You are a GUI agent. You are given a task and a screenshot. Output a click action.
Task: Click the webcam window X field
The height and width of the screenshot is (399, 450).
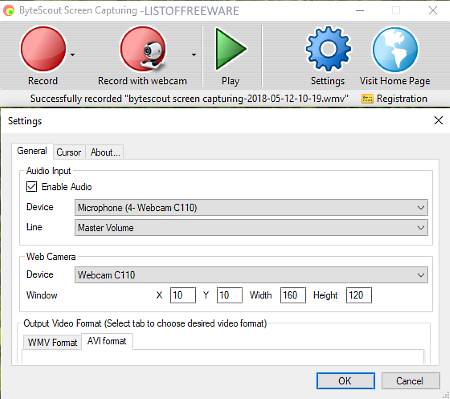(183, 295)
